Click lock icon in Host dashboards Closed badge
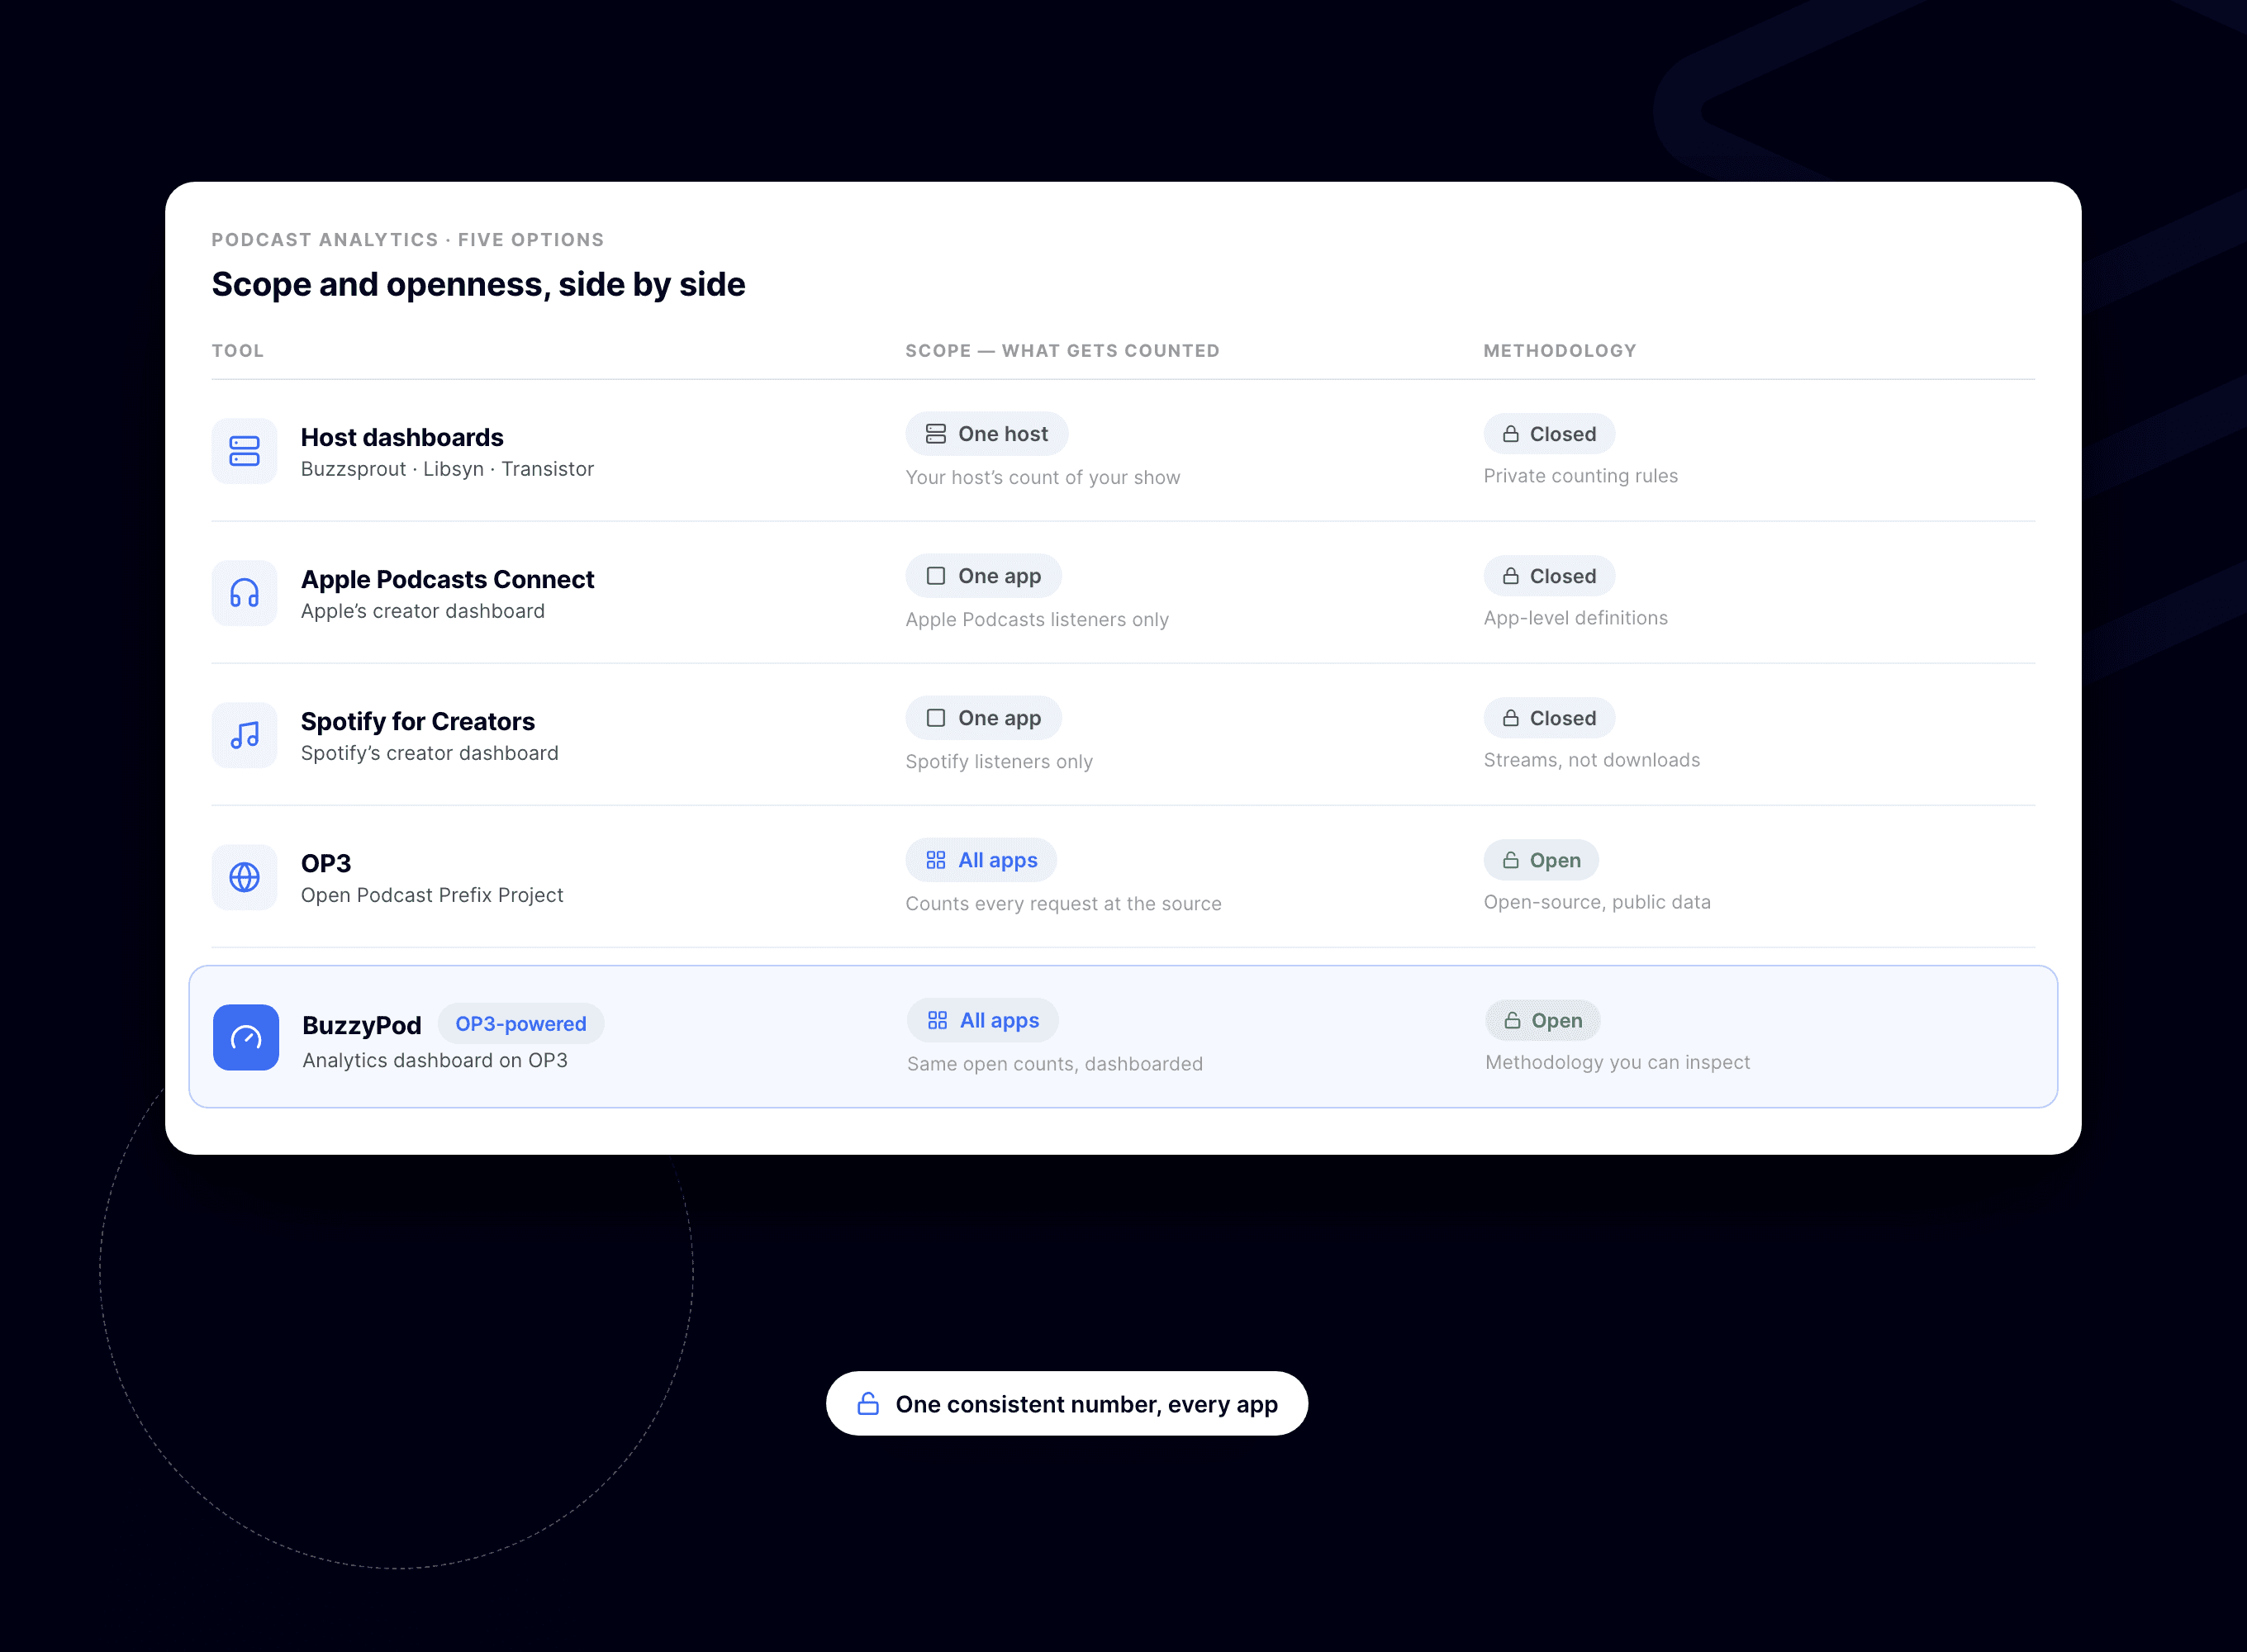Screen dimensions: 2247x1652 coord(1511,434)
